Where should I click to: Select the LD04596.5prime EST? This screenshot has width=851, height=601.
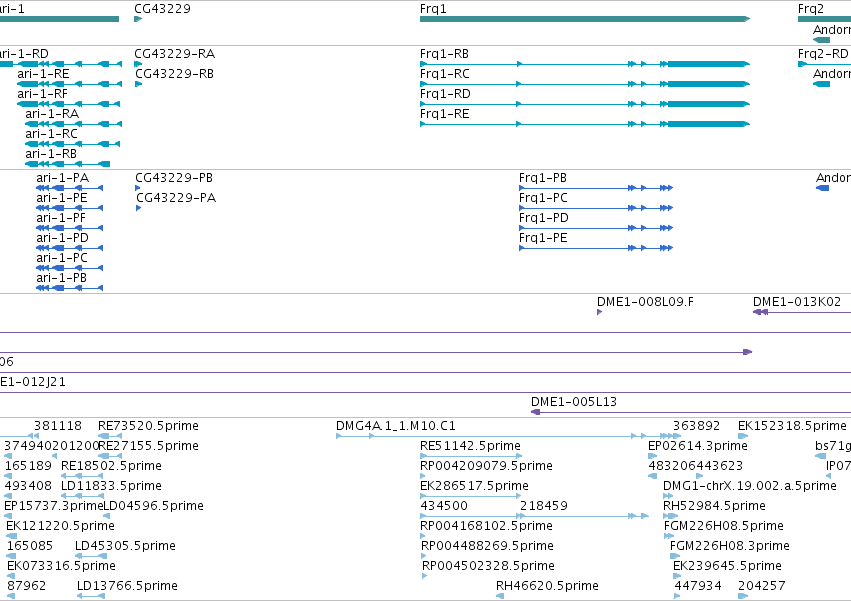(107, 516)
